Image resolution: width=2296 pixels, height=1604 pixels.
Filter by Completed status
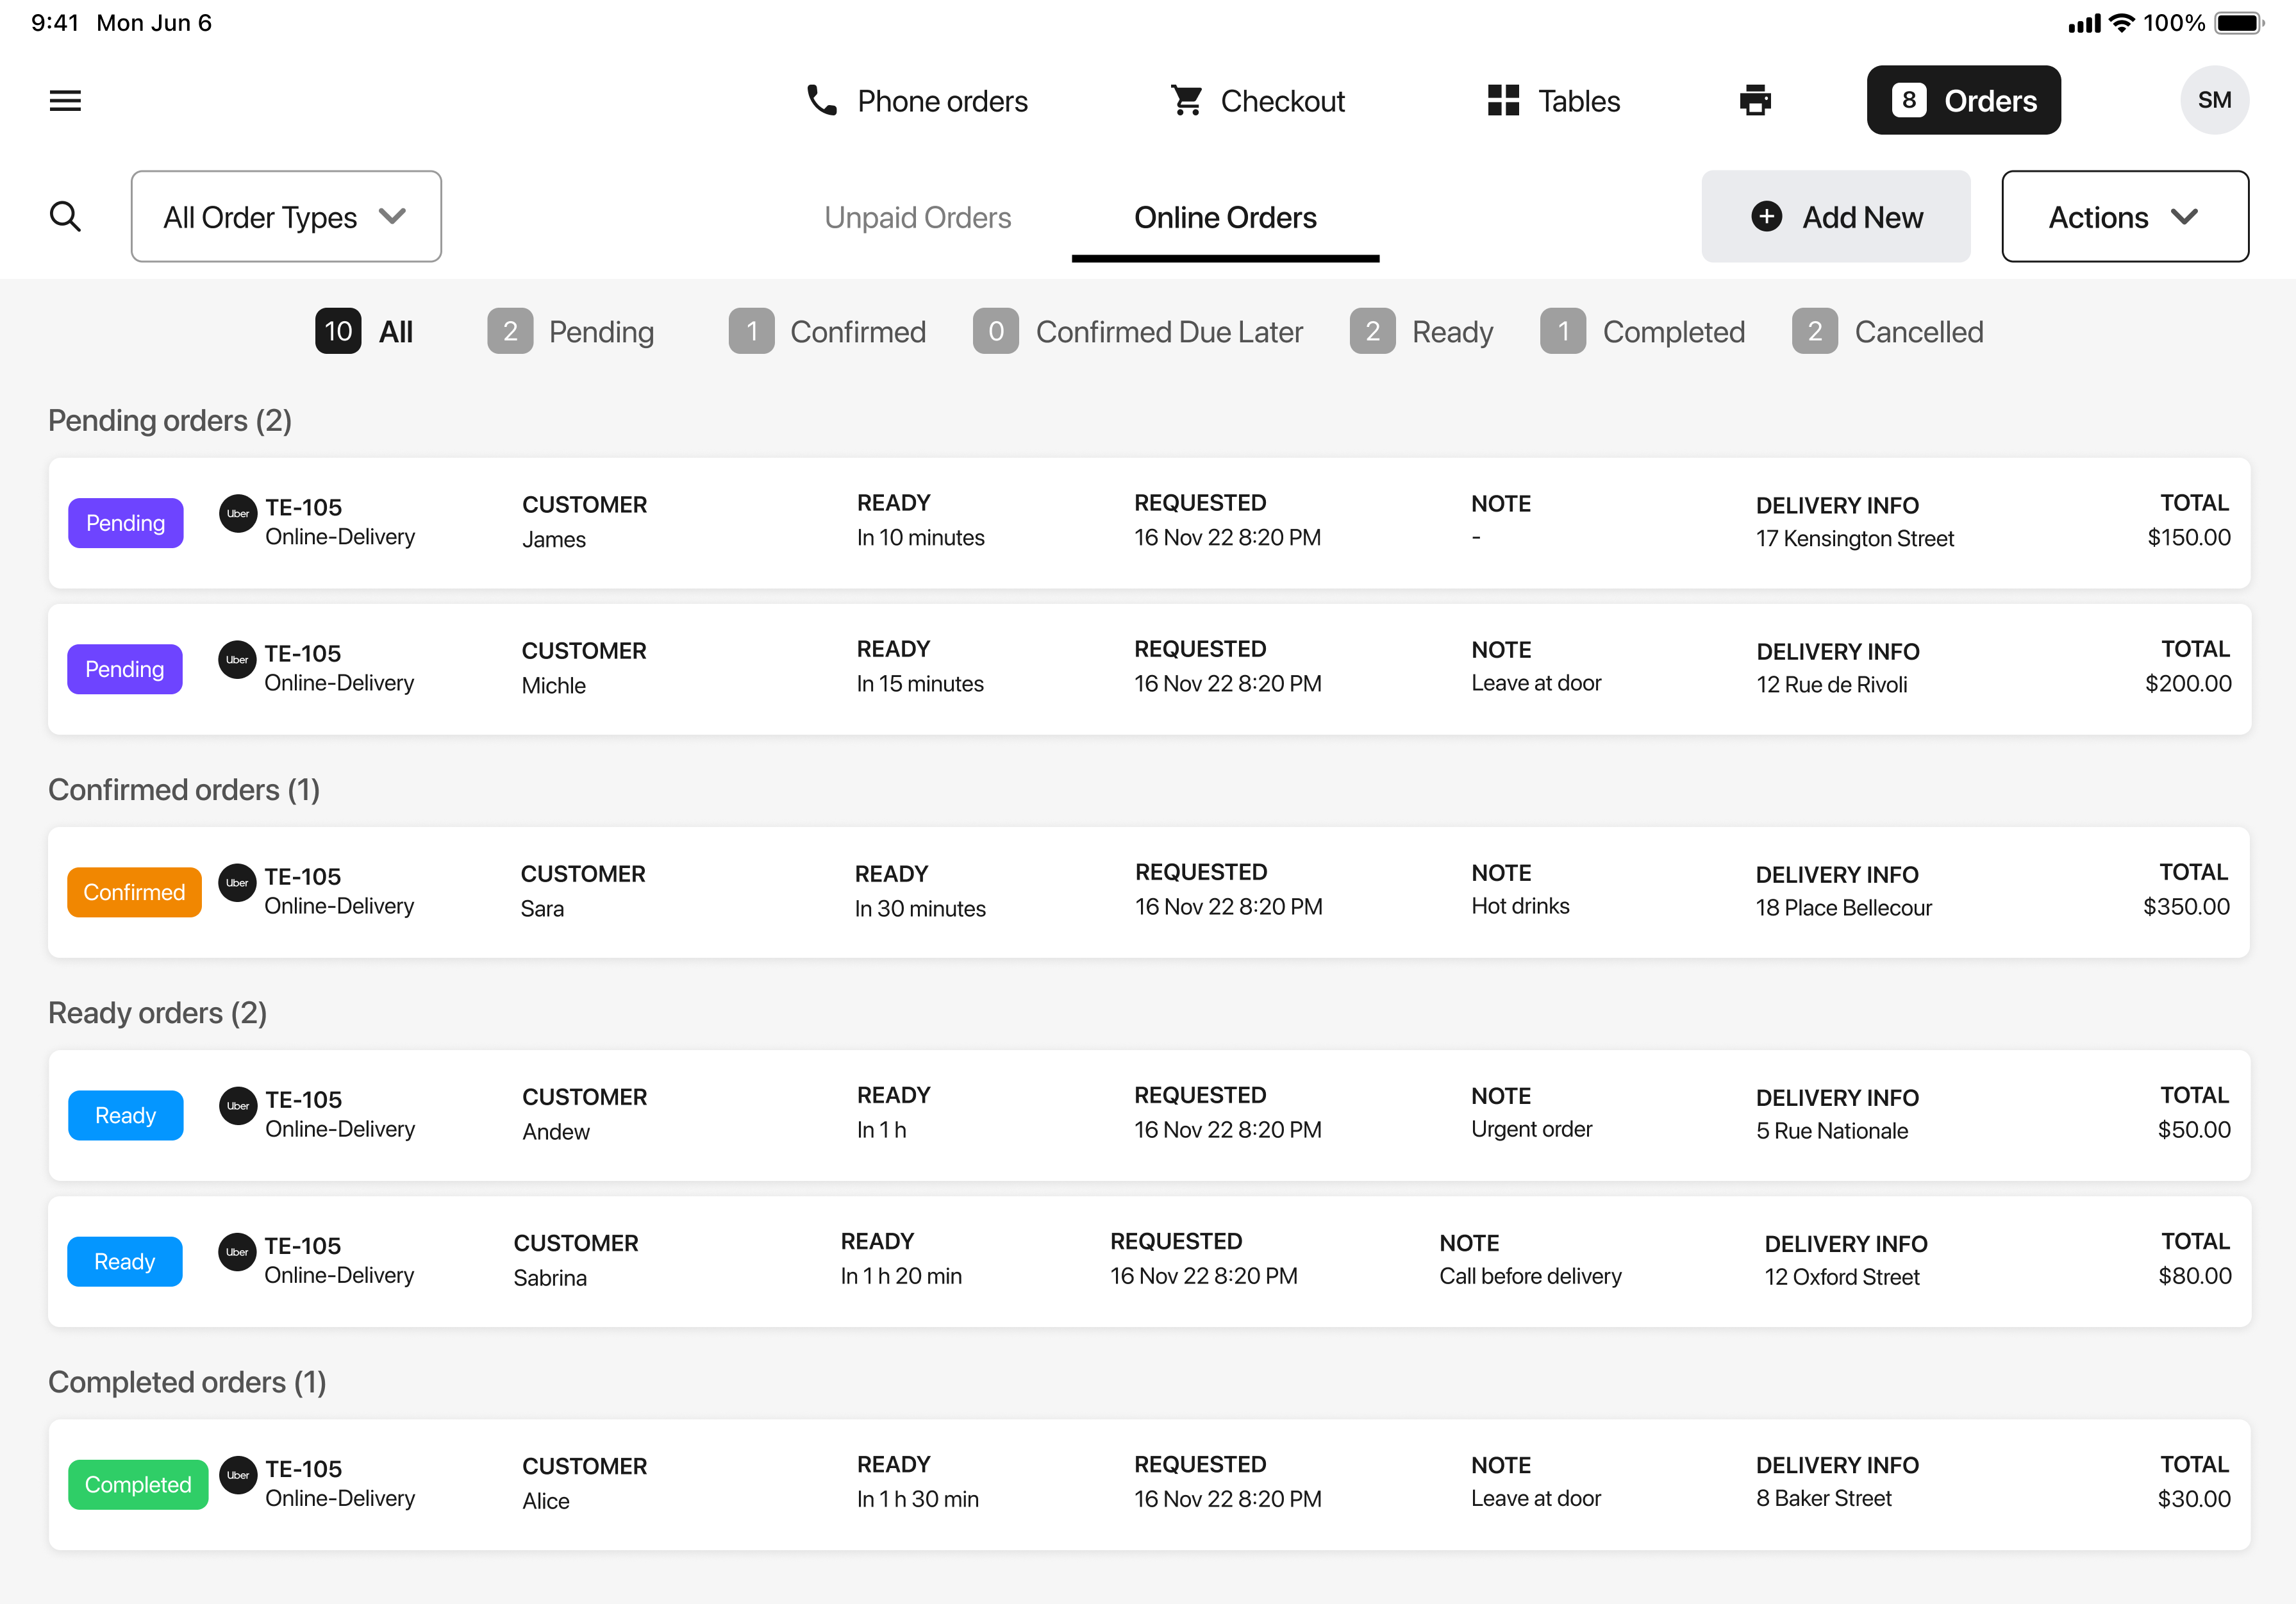[x=1642, y=331]
